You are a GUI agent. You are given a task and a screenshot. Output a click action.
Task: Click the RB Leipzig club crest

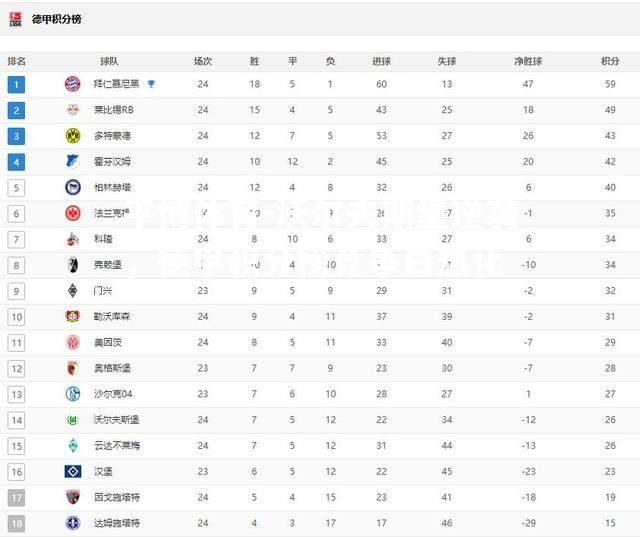tap(73, 110)
